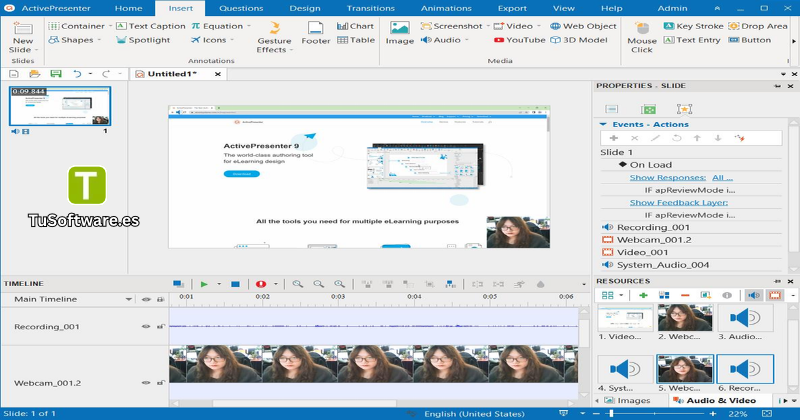Screen dimensions: 800x420
Task: Zoom out on the timeline
Action: click(318, 284)
